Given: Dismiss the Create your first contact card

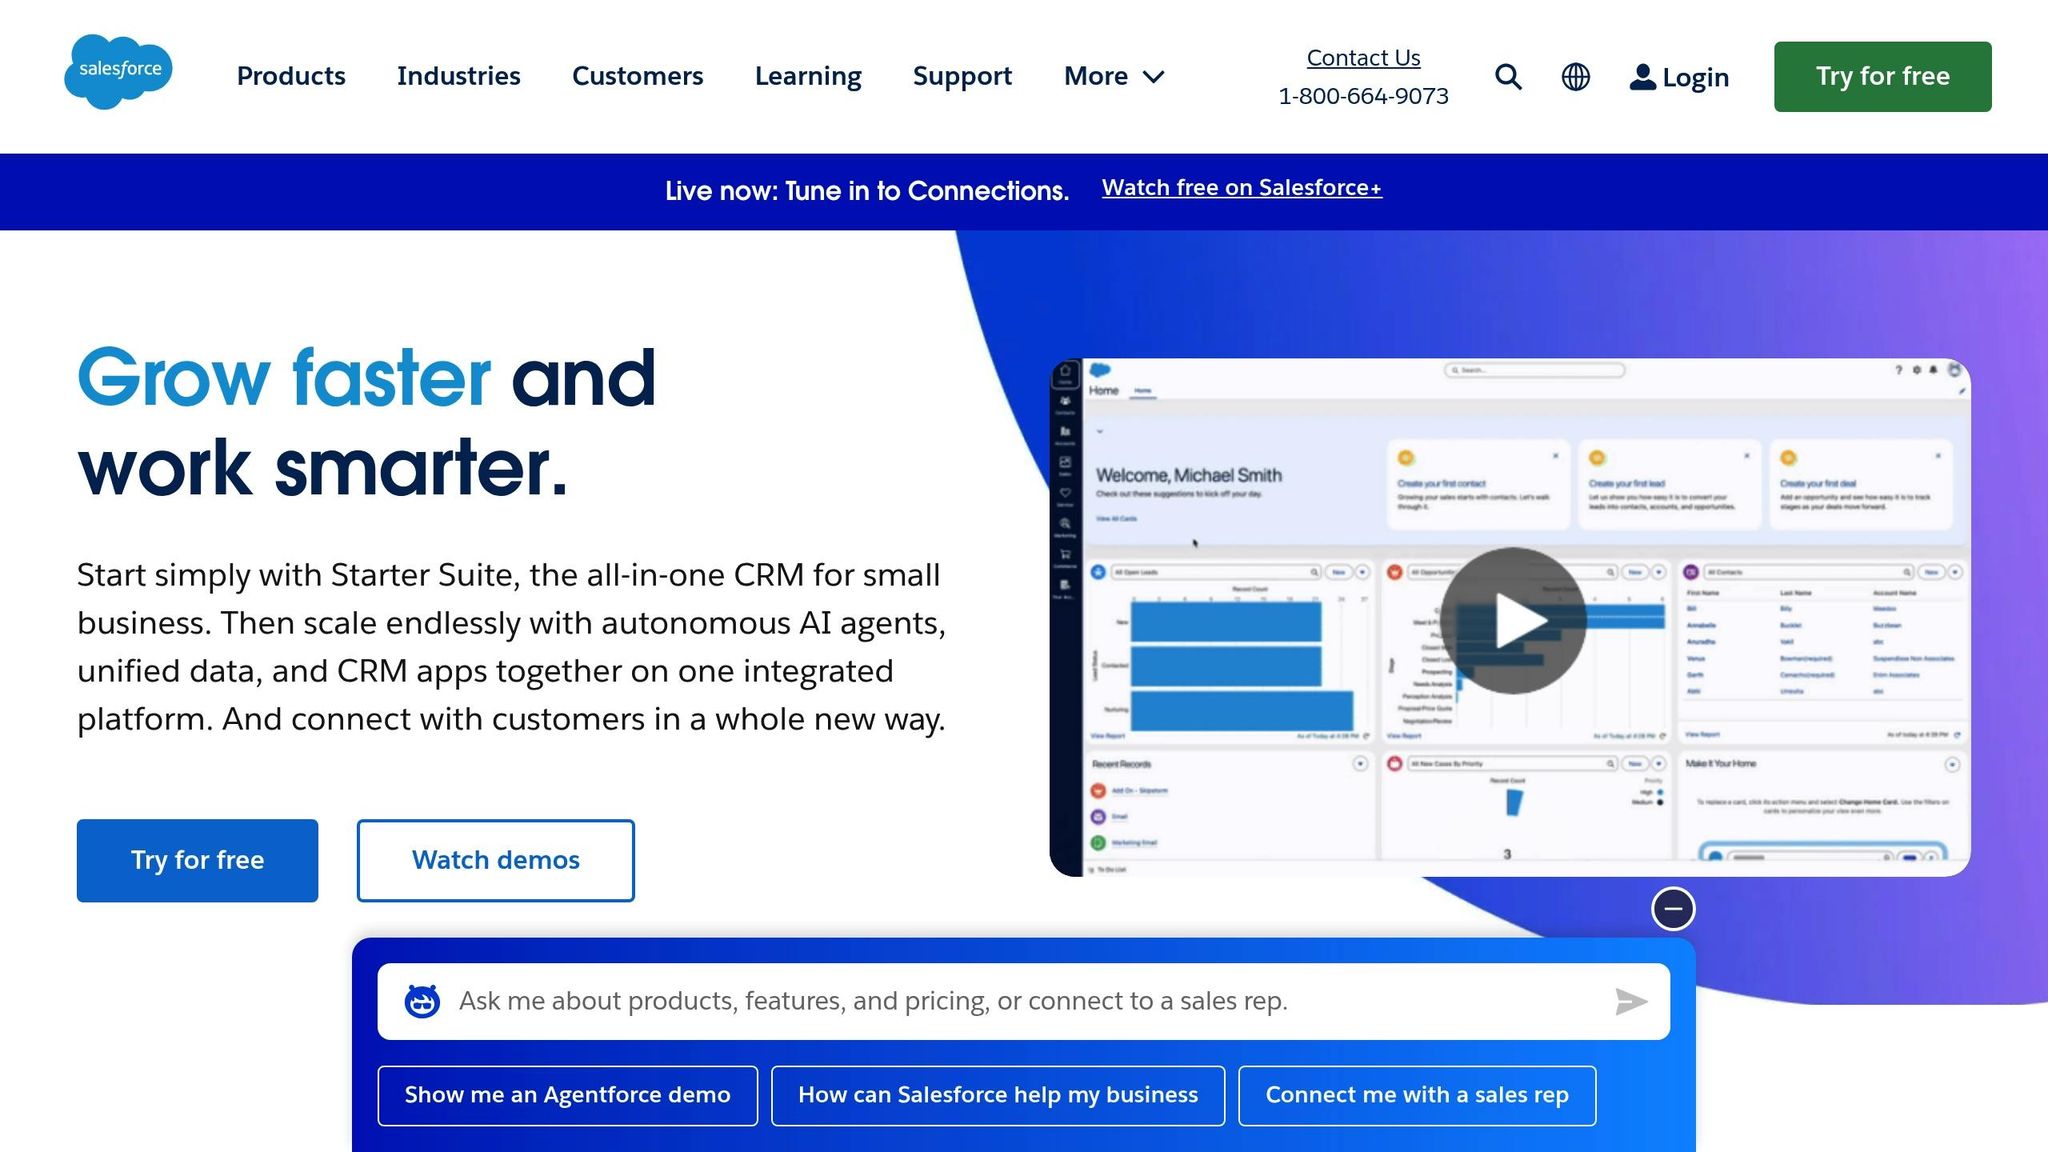Looking at the screenshot, I should (1556, 456).
